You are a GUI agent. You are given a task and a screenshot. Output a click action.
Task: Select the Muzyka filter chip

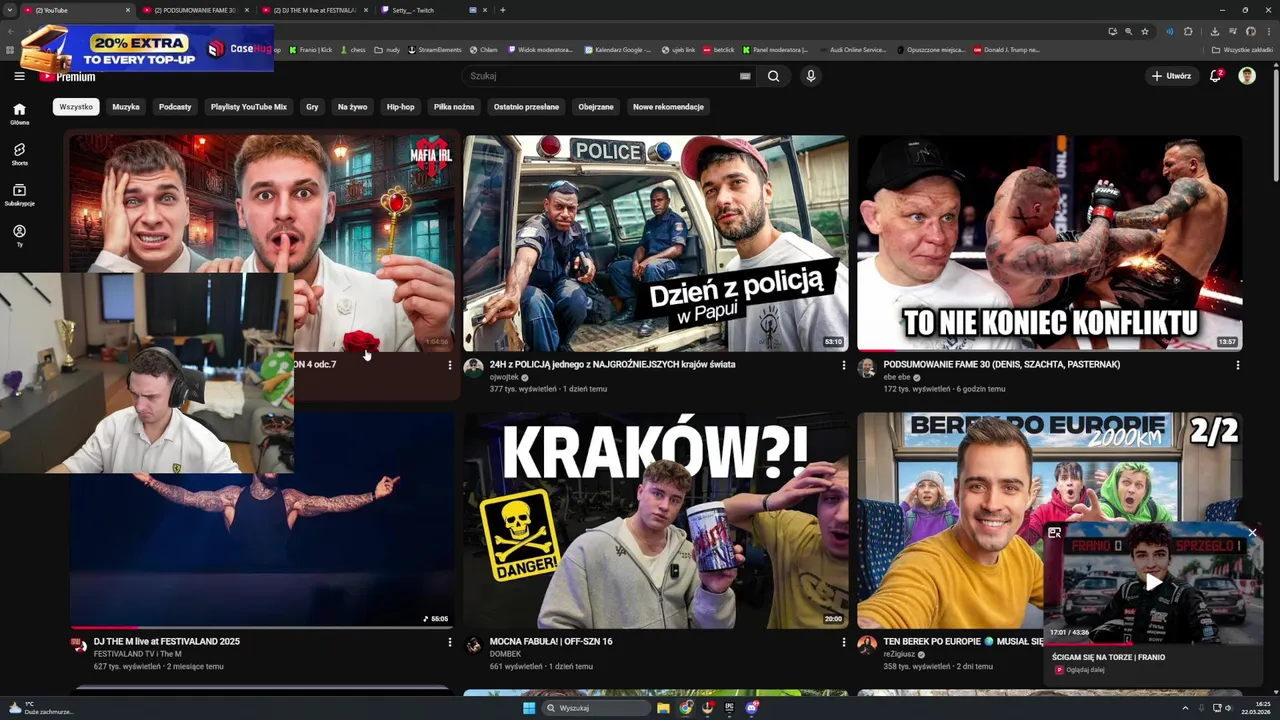click(126, 107)
